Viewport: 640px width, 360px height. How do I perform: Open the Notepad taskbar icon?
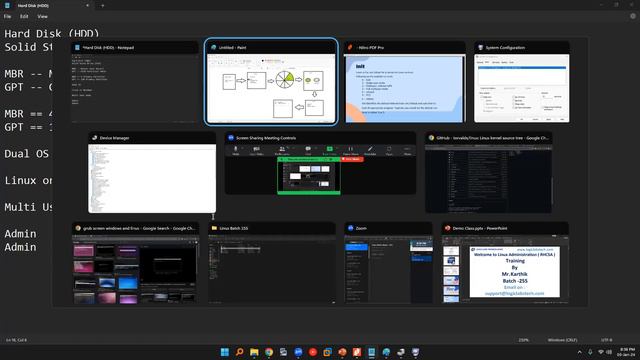[x=371, y=352]
